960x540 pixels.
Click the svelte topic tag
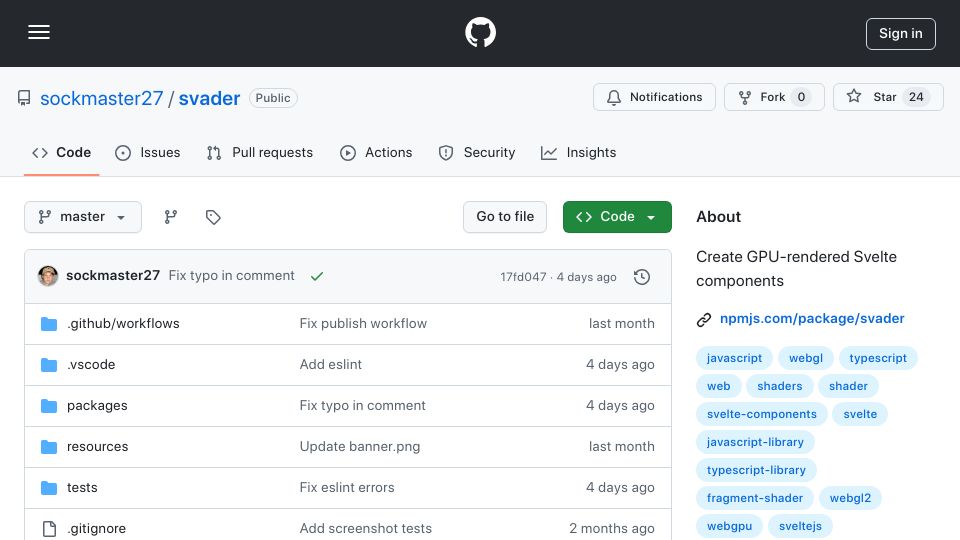pyautogui.click(x=860, y=414)
